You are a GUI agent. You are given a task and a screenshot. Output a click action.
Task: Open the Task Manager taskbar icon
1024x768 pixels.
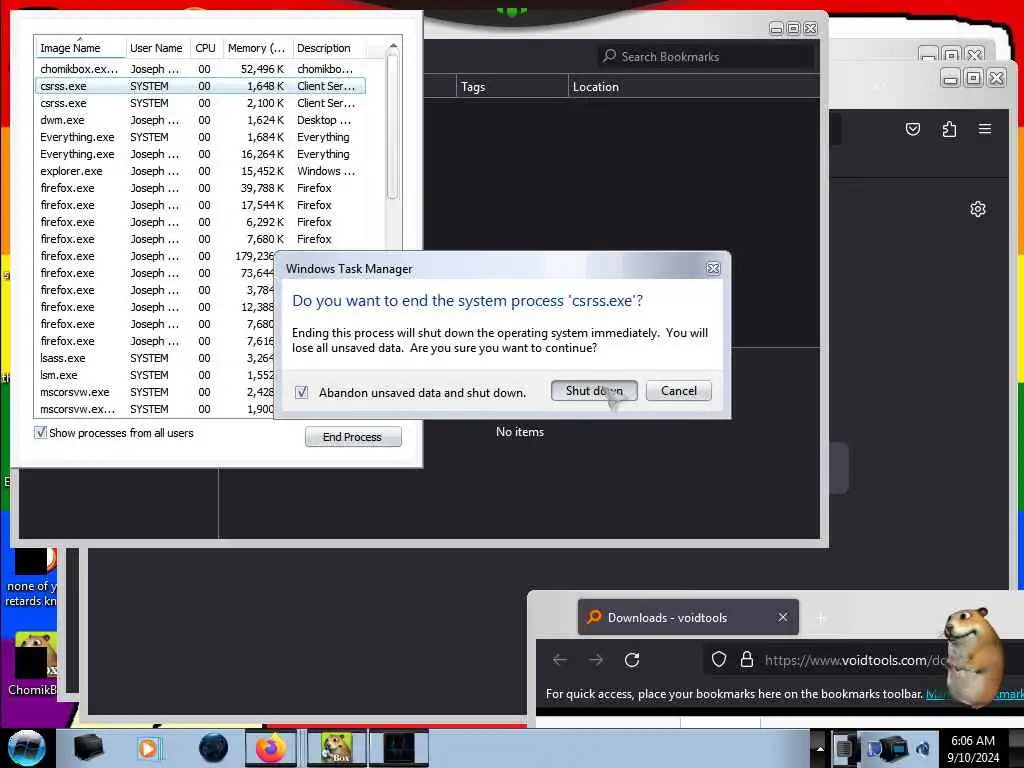tap(399, 748)
